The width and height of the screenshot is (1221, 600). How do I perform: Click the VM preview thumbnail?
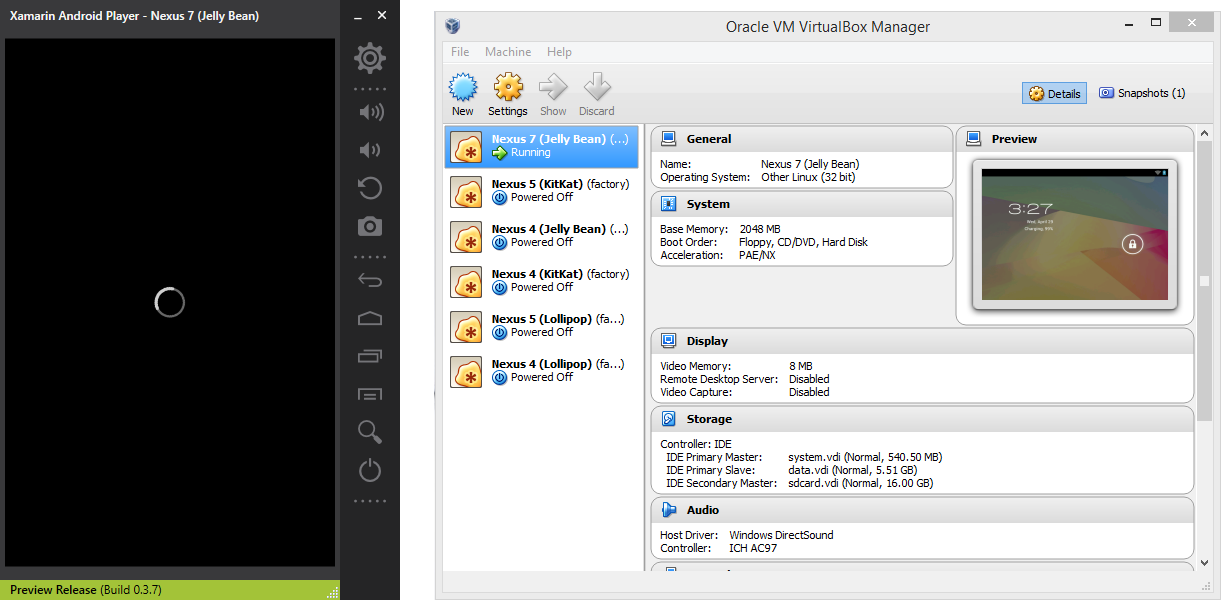click(x=1075, y=234)
